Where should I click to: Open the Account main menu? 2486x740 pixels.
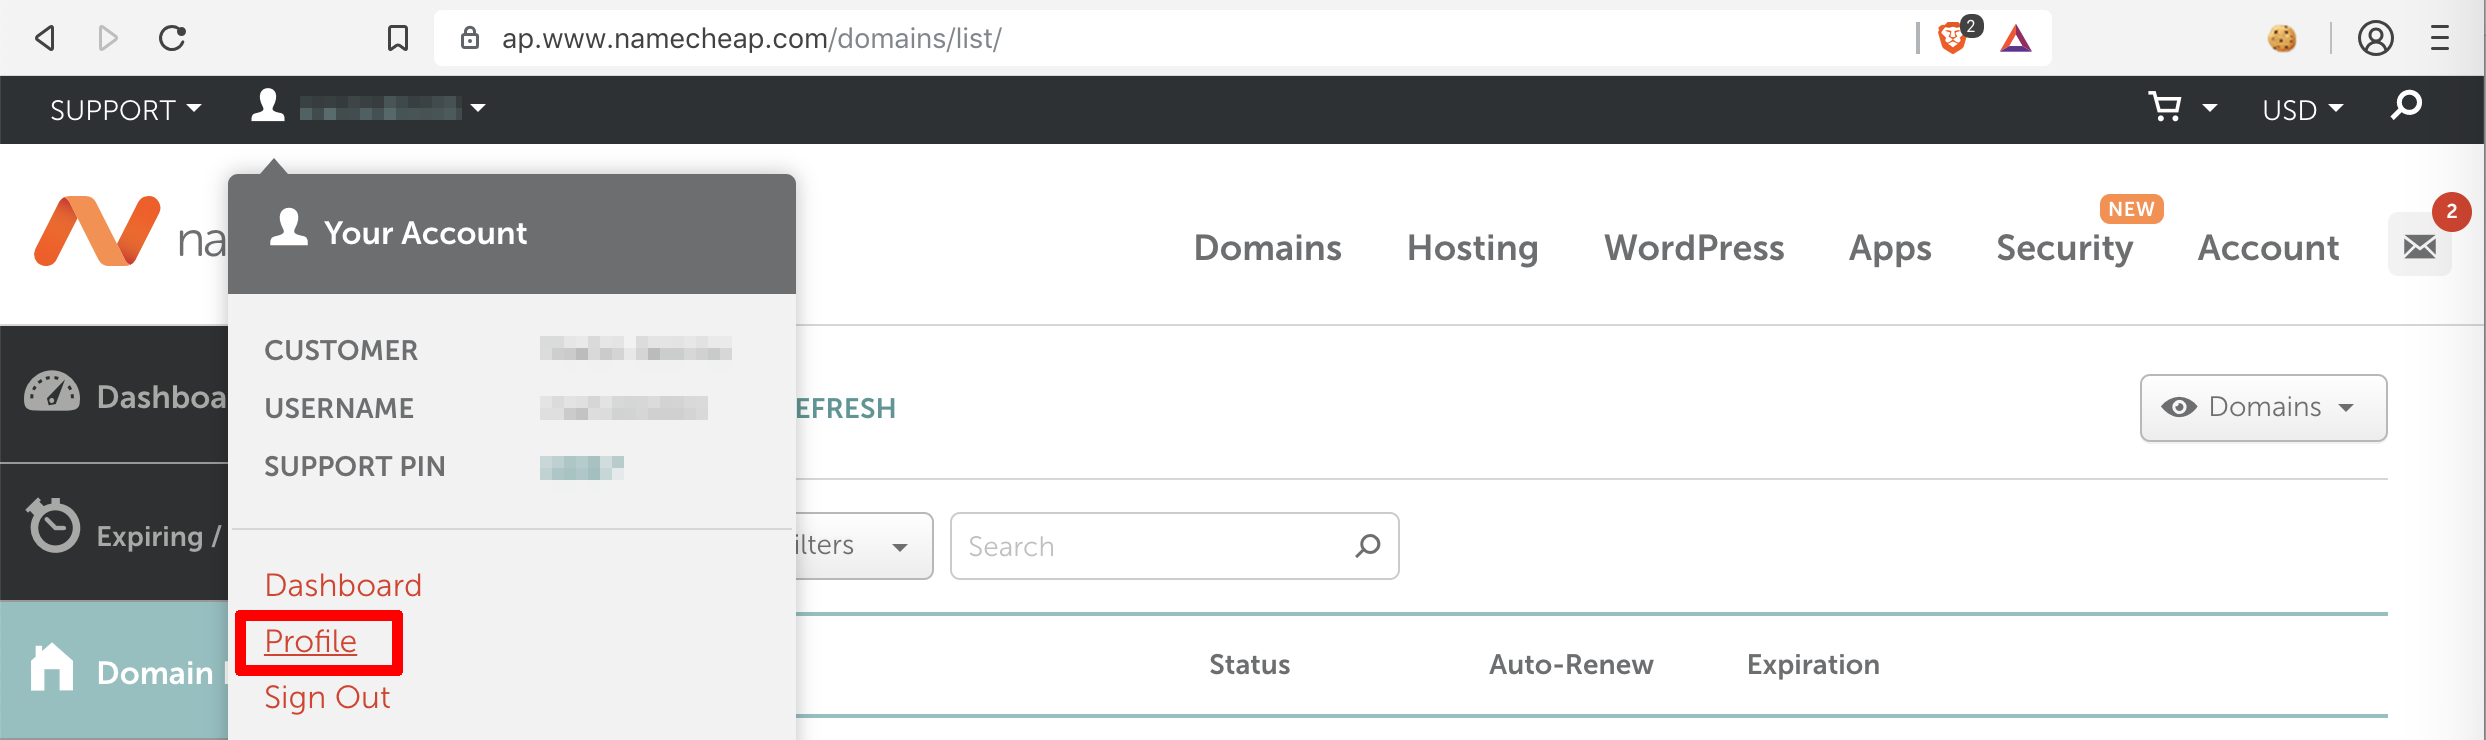(2268, 248)
